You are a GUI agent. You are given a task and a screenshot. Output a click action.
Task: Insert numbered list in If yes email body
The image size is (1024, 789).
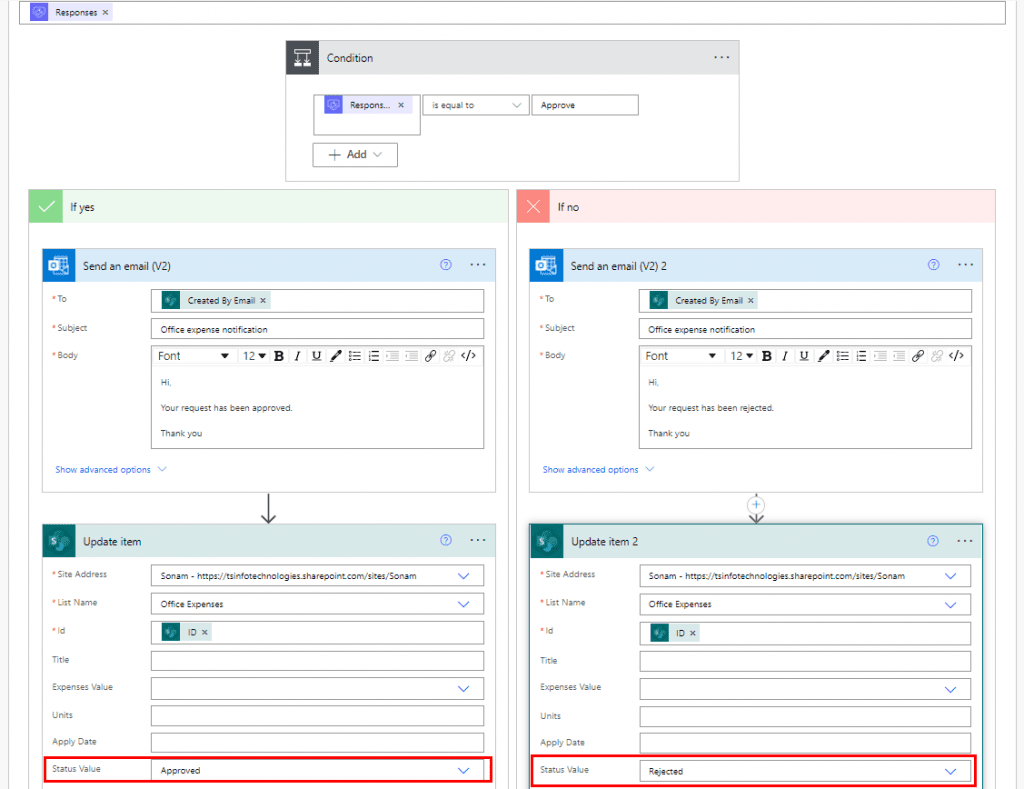(x=374, y=356)
